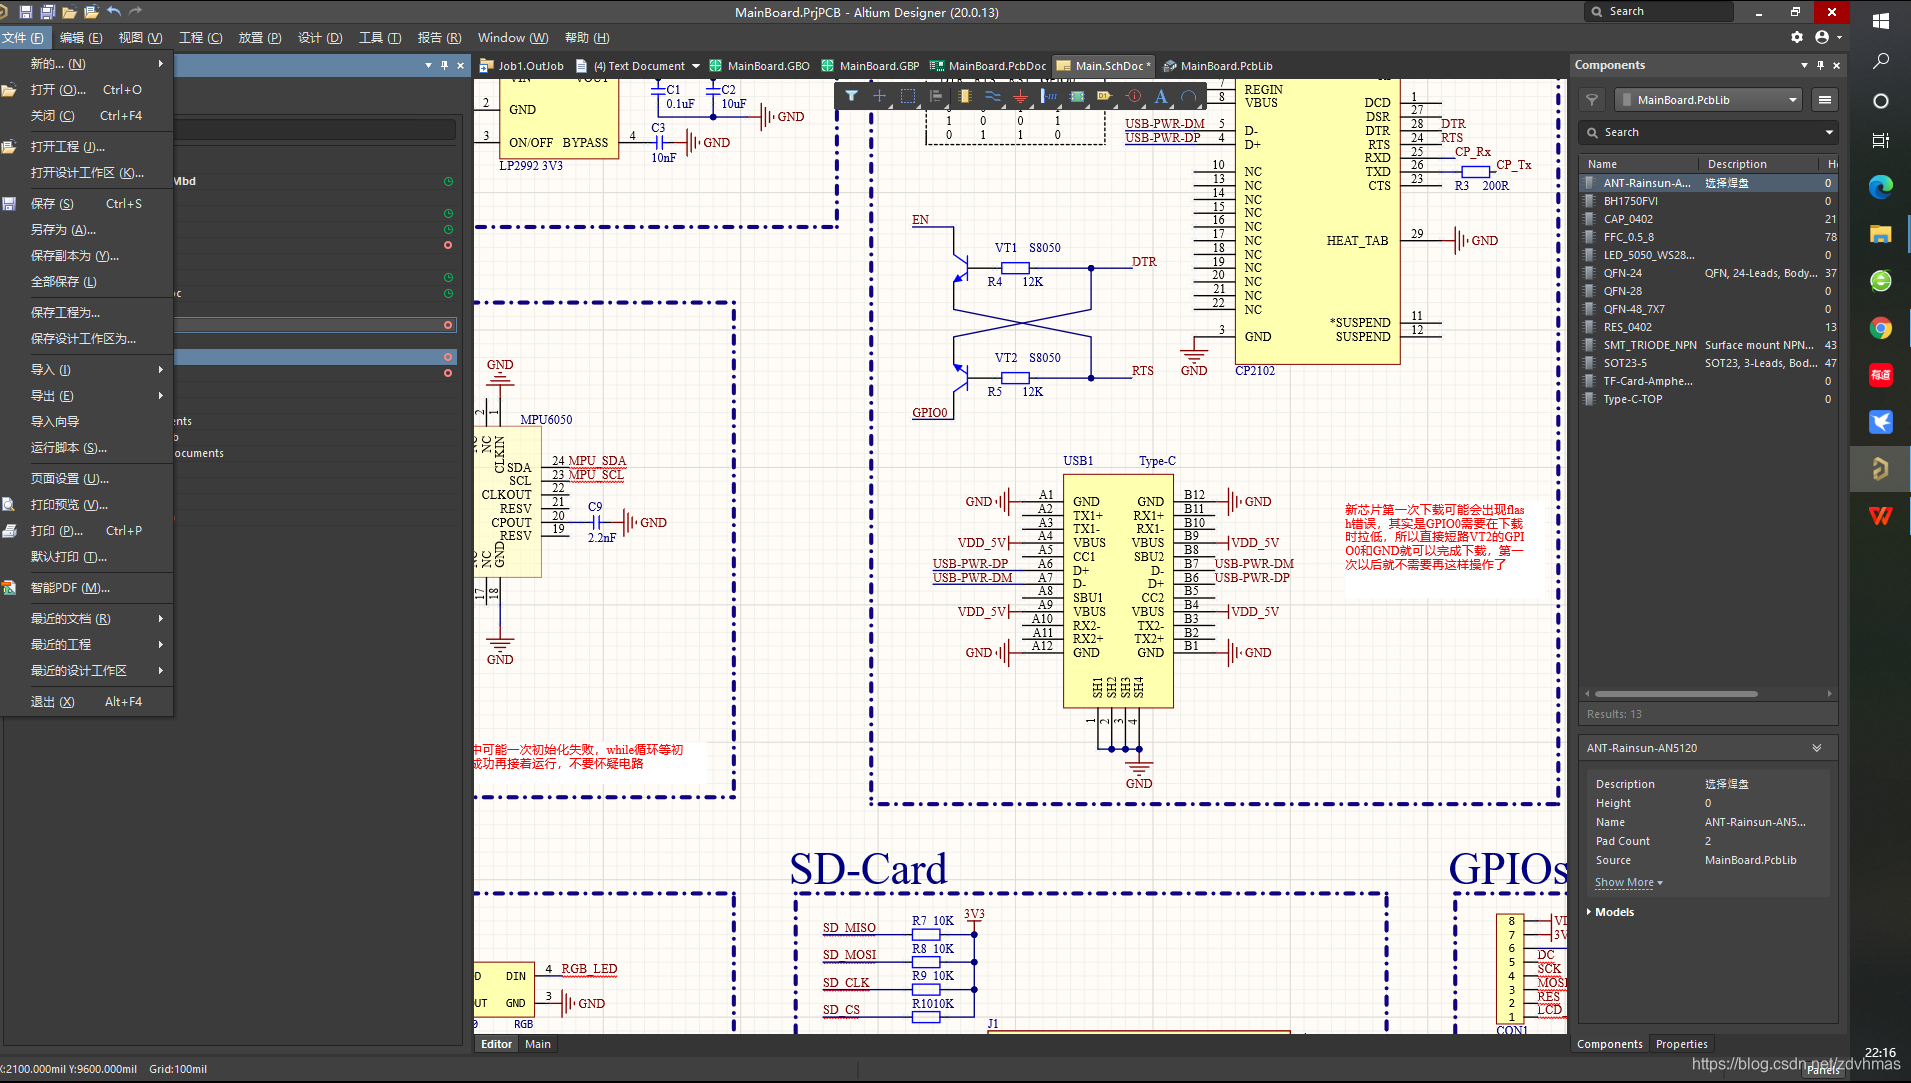Switch to the Job1.OutJob tab
The image size is (1911, 1083).
tap(522, 66)
